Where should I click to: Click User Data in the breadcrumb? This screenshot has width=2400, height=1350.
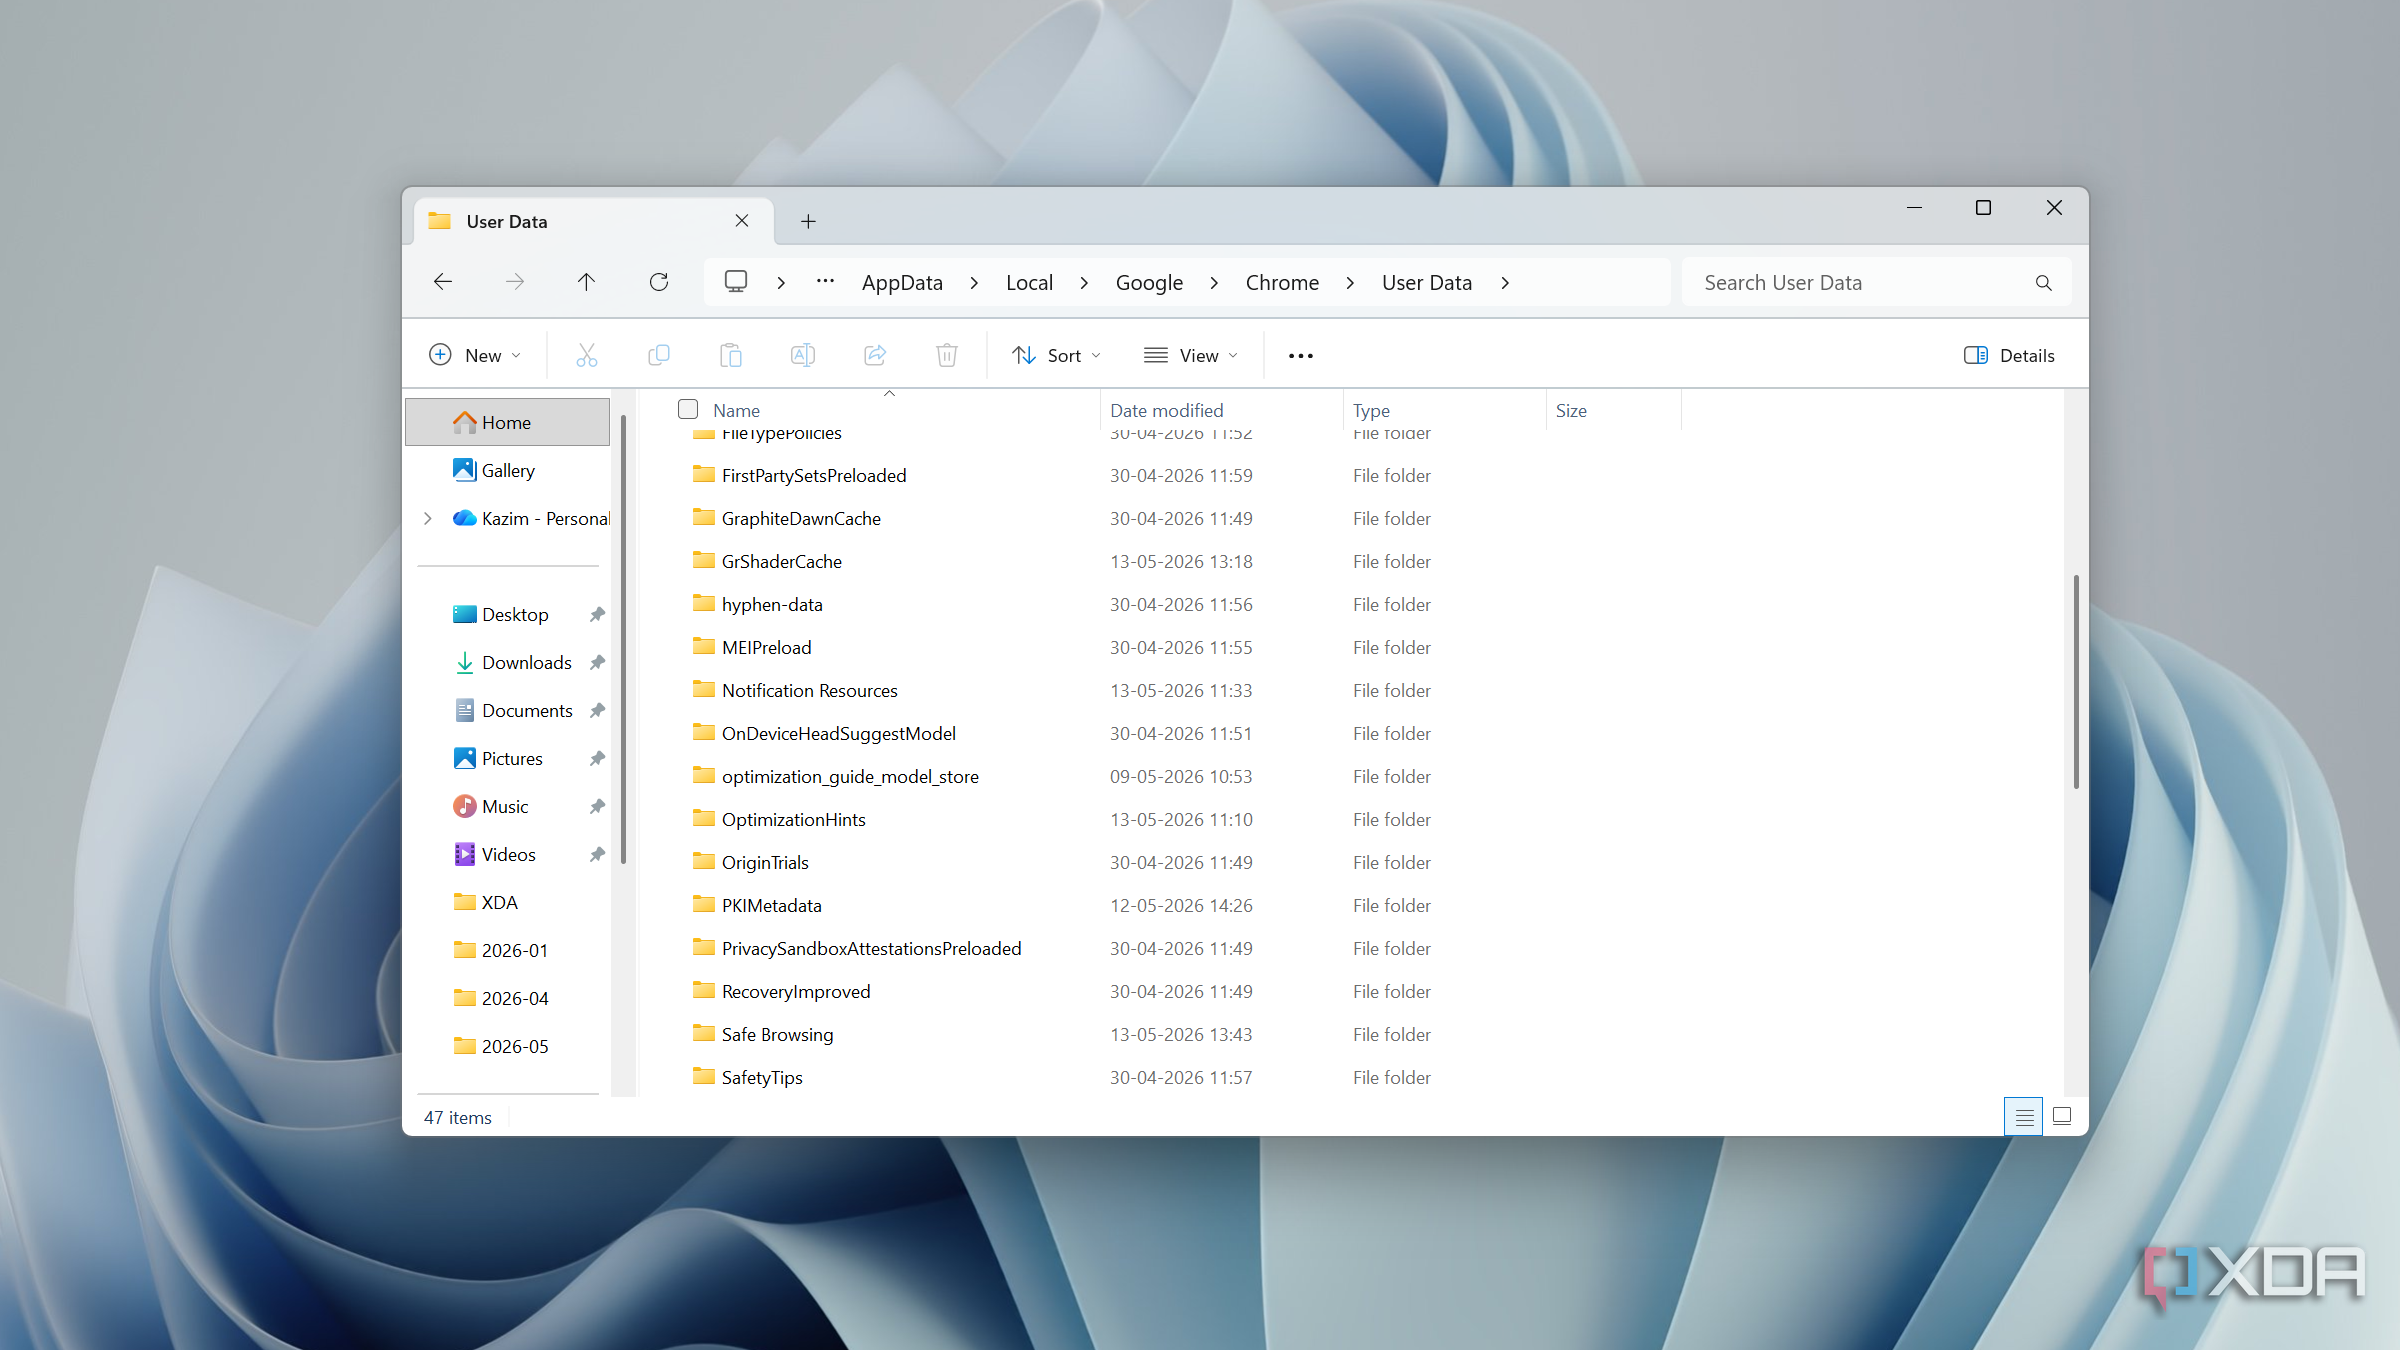1427,283
